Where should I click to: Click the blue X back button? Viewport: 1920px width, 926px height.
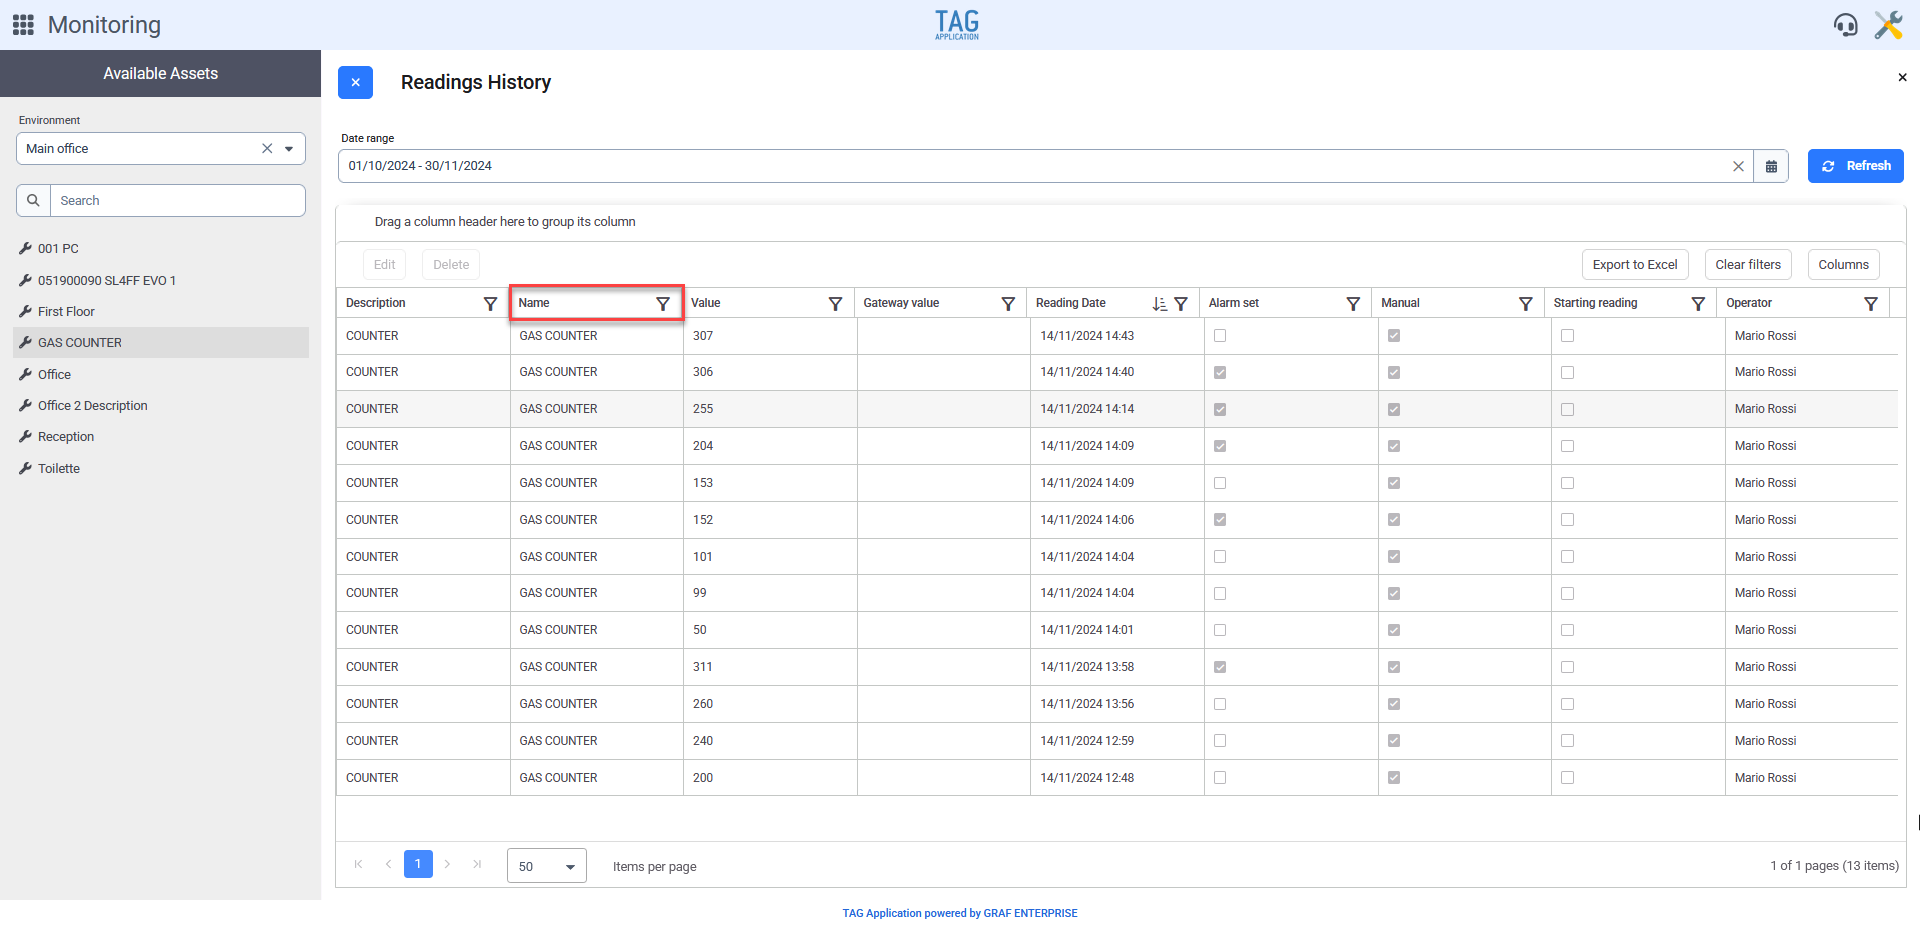pos(355,82)
